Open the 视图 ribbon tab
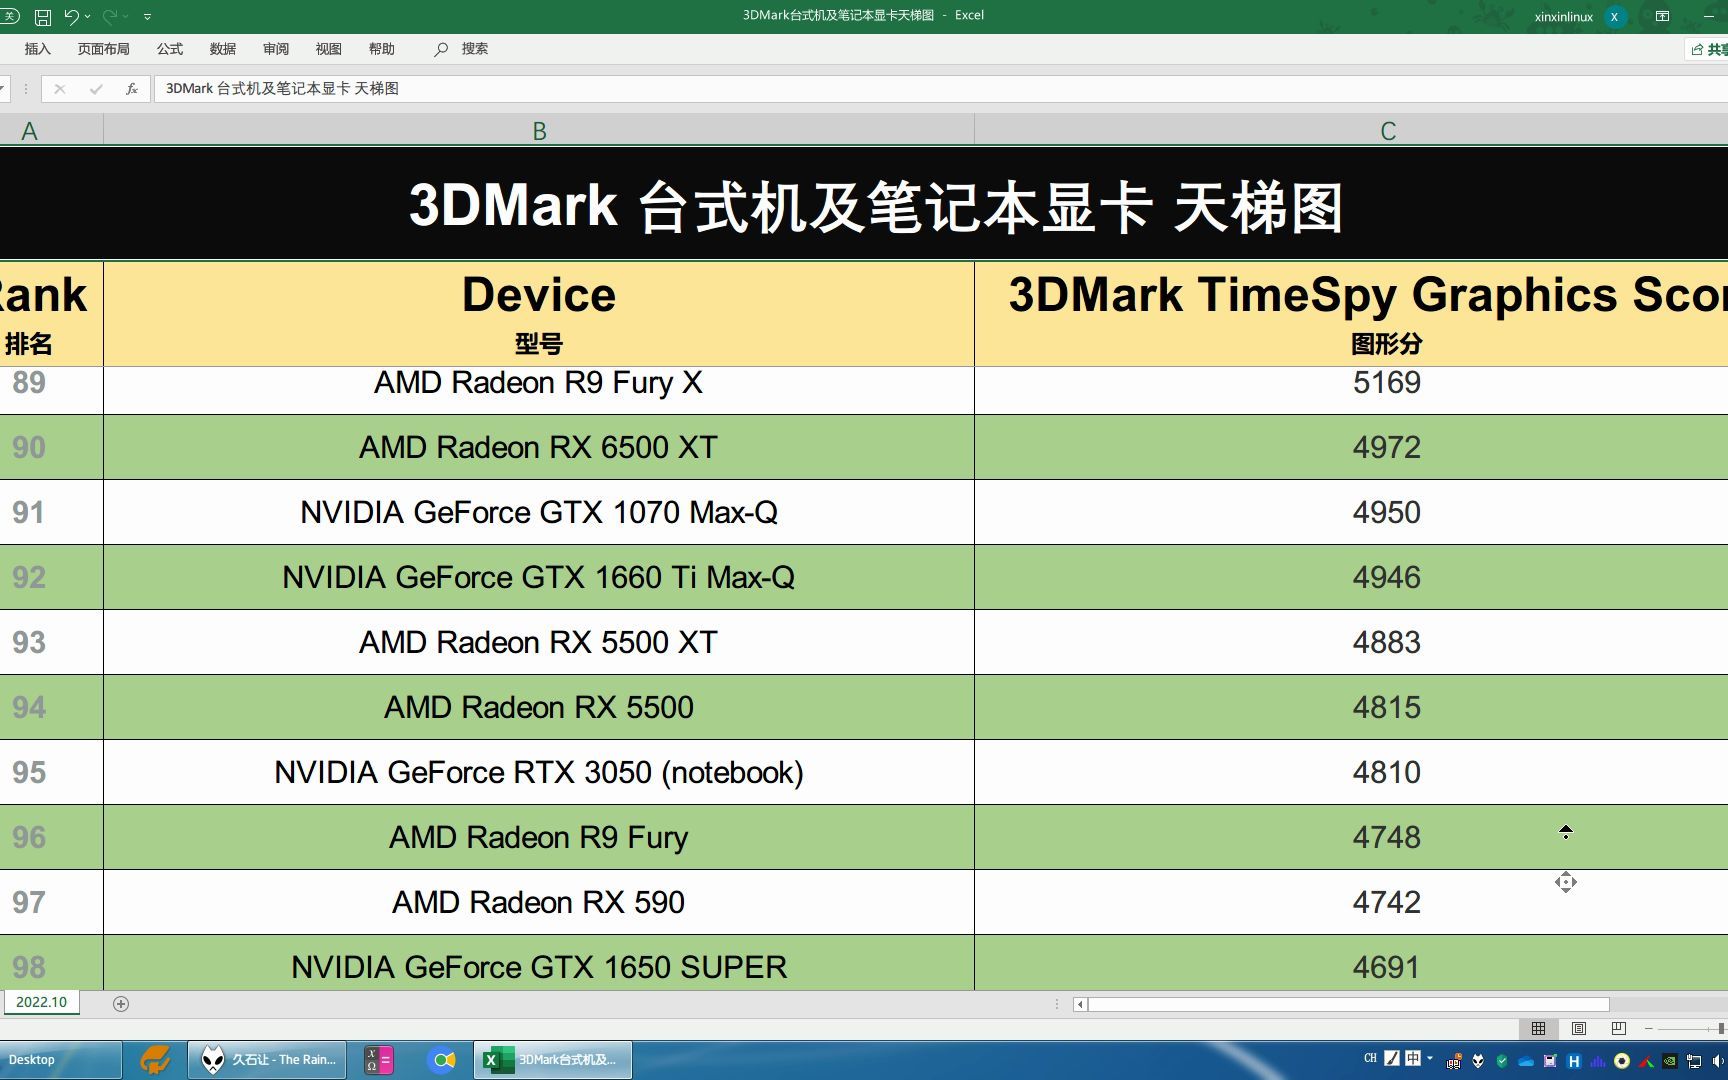 [x=329, y=49]
